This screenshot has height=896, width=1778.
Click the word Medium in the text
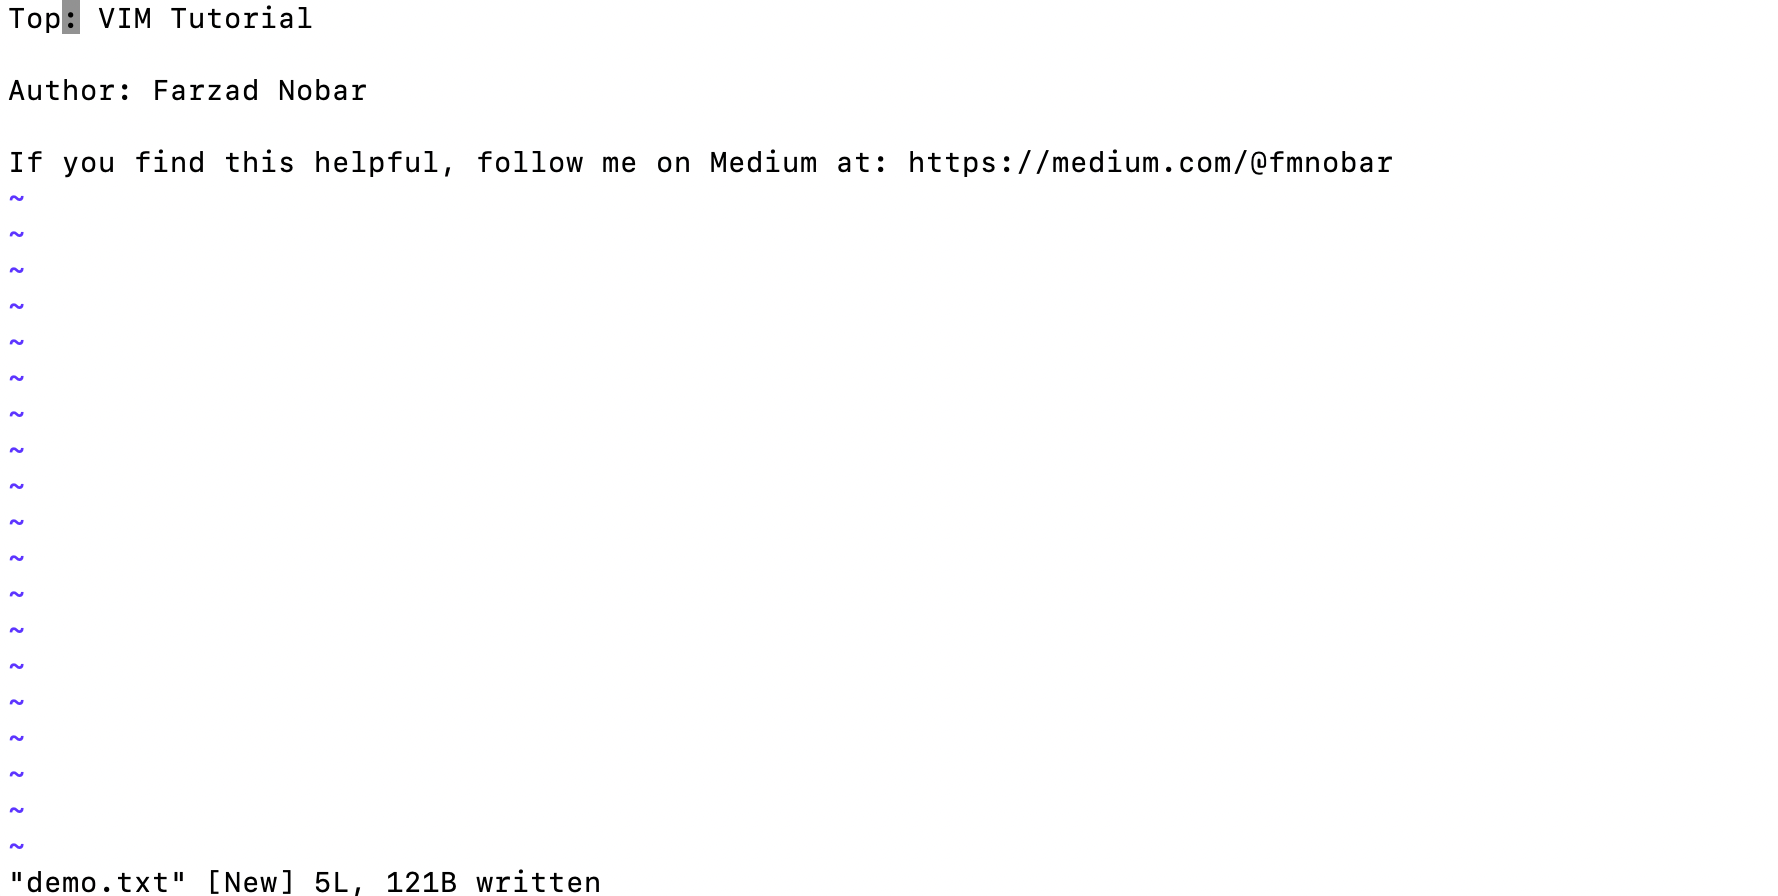(x=763, y=162)
